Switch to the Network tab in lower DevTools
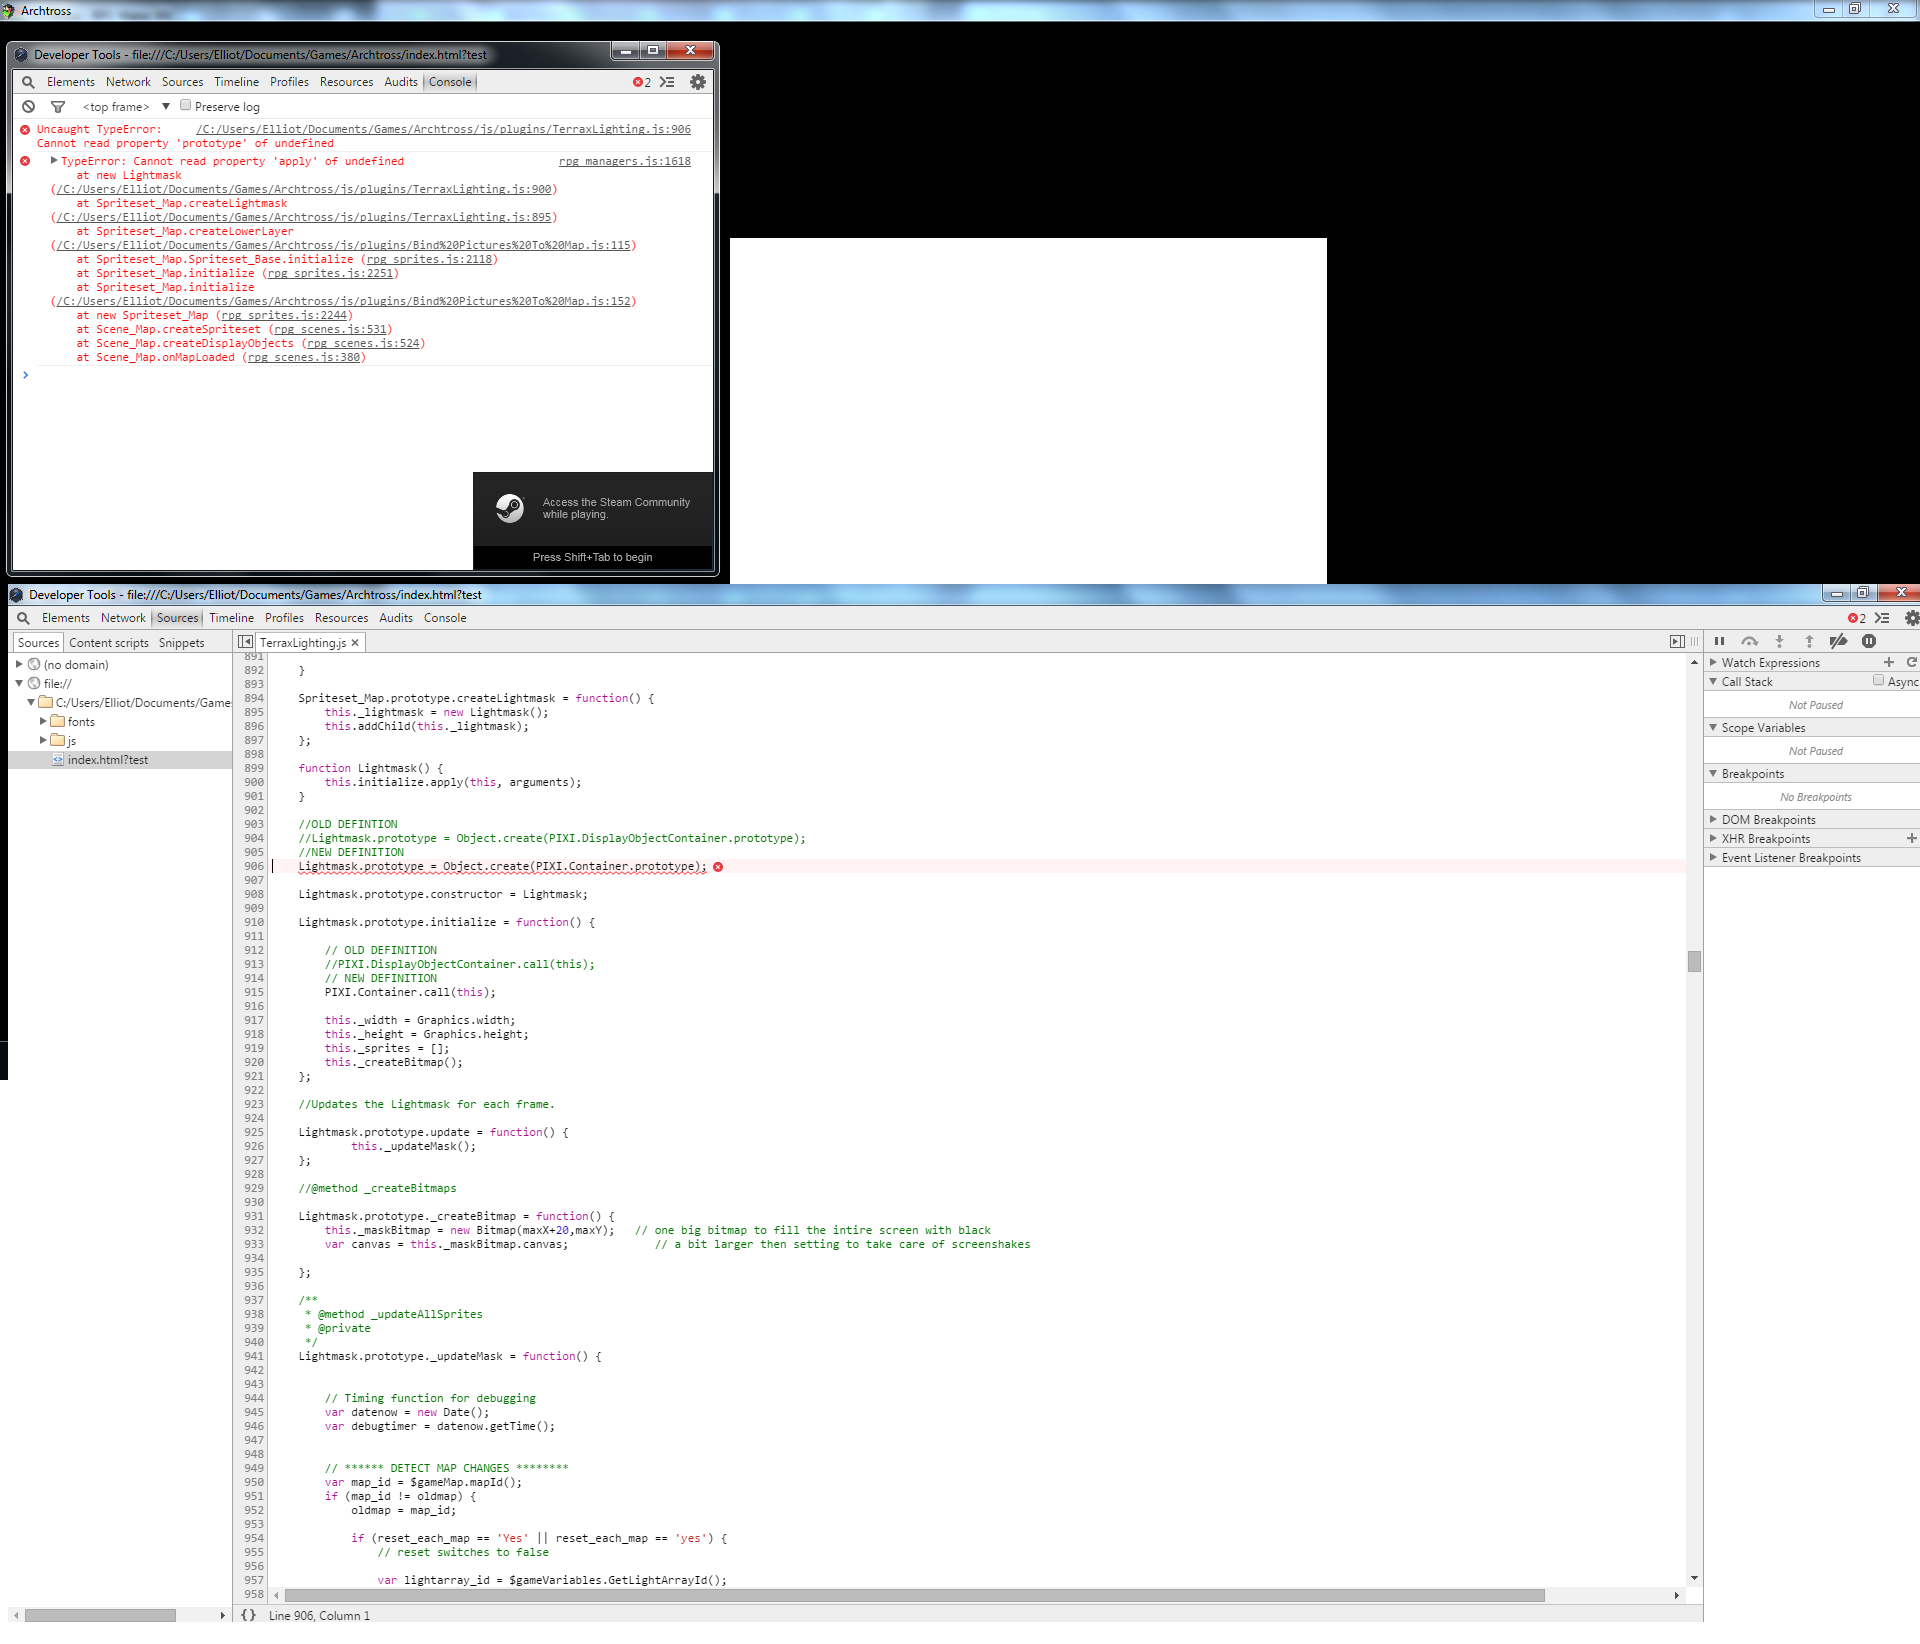The width and height of the screenshot is (1920, 1644). pos(123,618)
